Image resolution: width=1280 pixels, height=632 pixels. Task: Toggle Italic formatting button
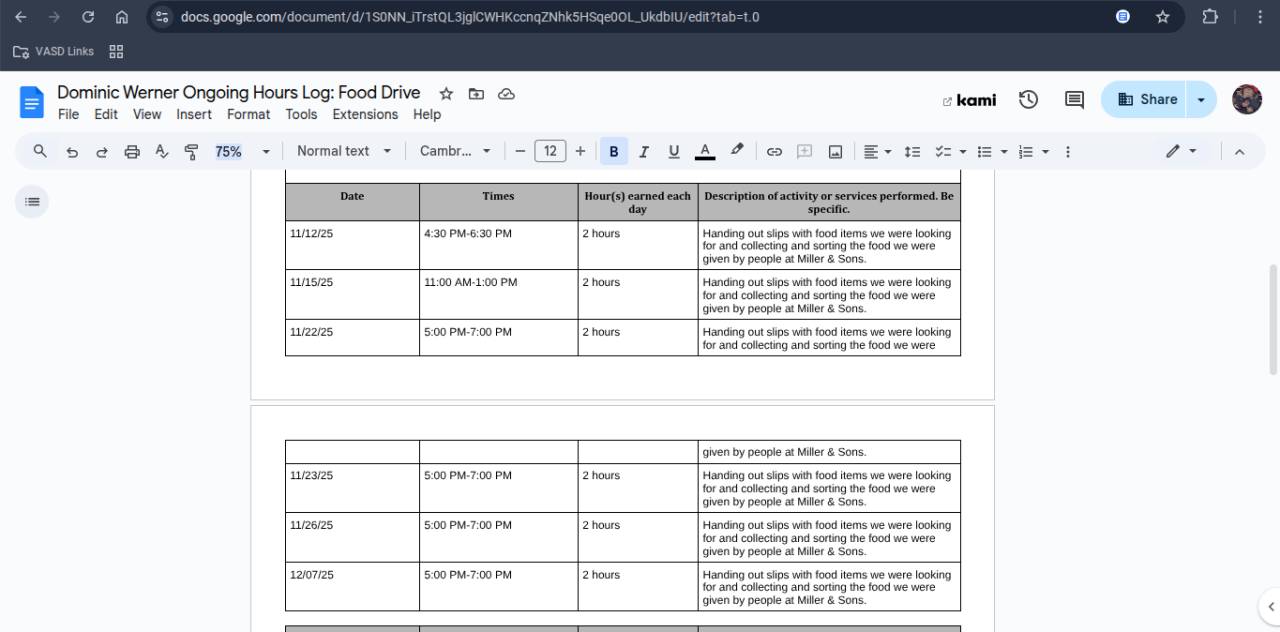tap(644, 152)
